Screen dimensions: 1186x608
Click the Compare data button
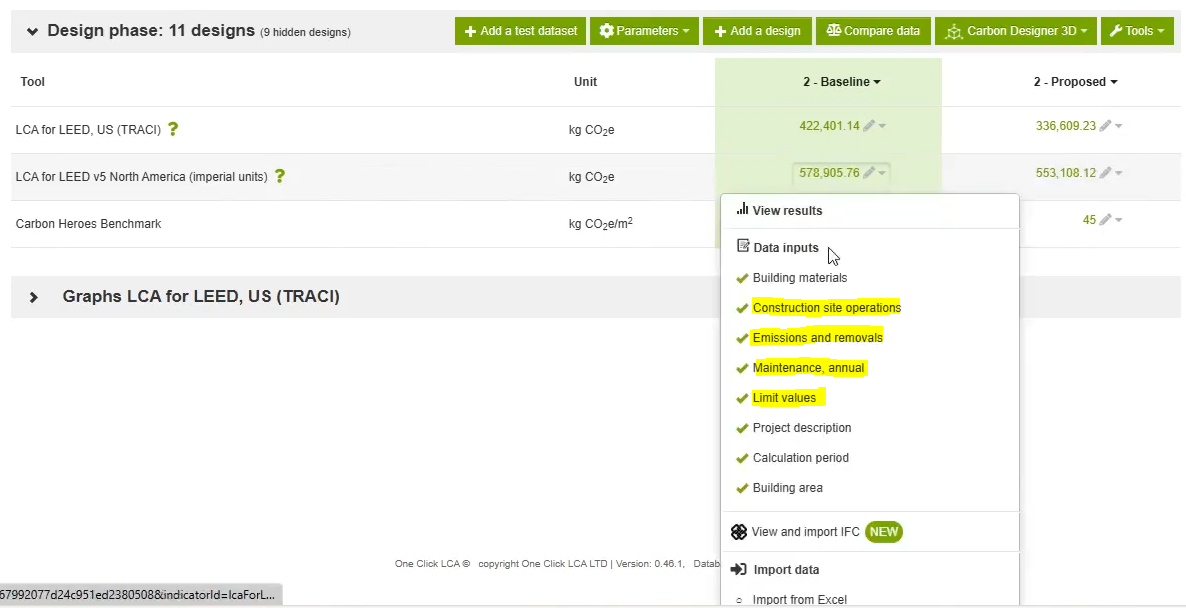873,30
